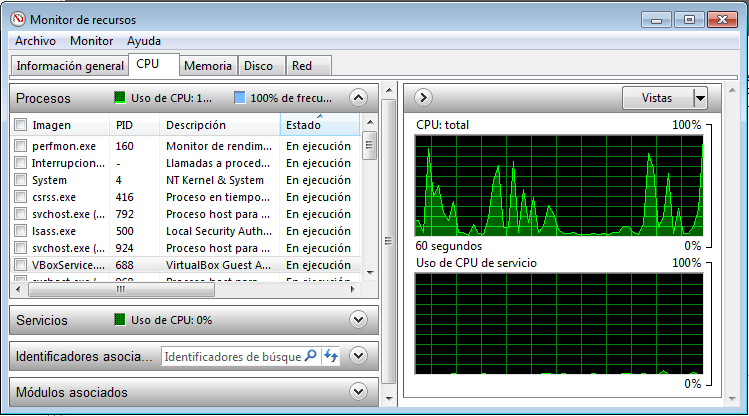Click the search magnifier icon in Identificadores
Screen dimensions: 749x416
tap(310, 356)
